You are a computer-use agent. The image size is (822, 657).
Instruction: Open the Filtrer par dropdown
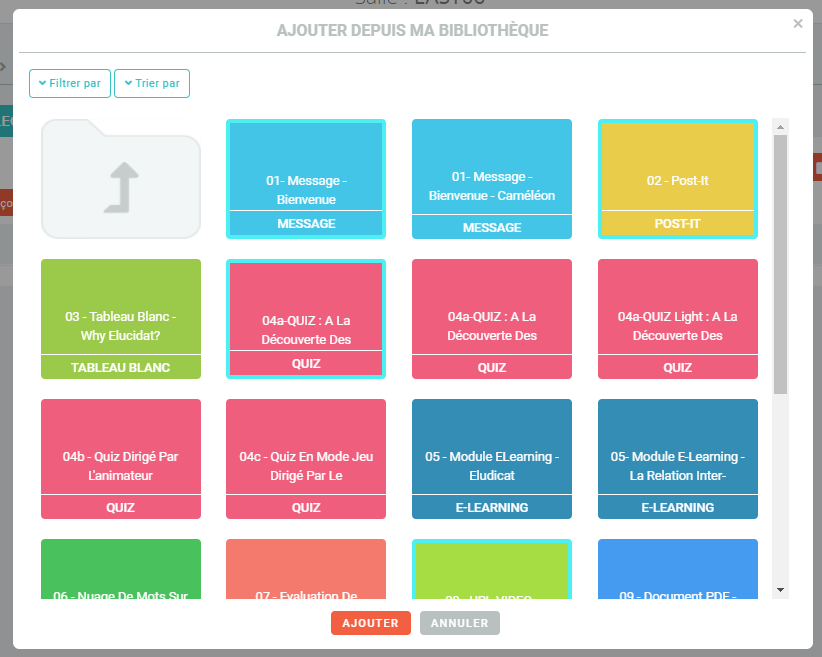70,83
